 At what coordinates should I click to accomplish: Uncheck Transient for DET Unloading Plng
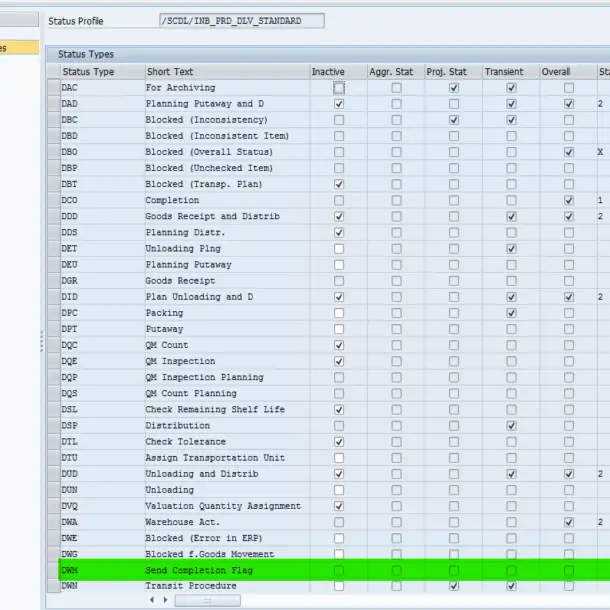511,249
